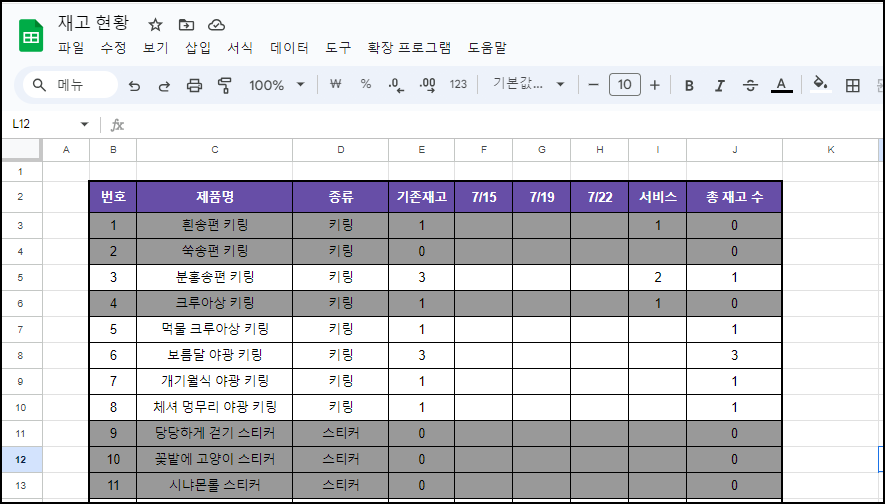This screenshot has width=885, height=504.
Task: Click the 서비스 header cell
Action: [x=658, y=197]
